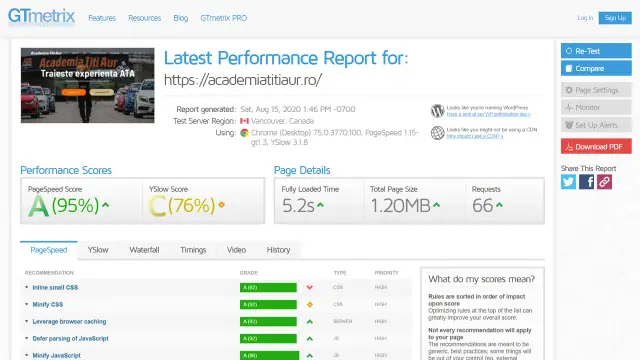The width and height of the screenshot is (640, 360).
Task: Click orange diamond beside YSlow Score
Action: [222, 205]
